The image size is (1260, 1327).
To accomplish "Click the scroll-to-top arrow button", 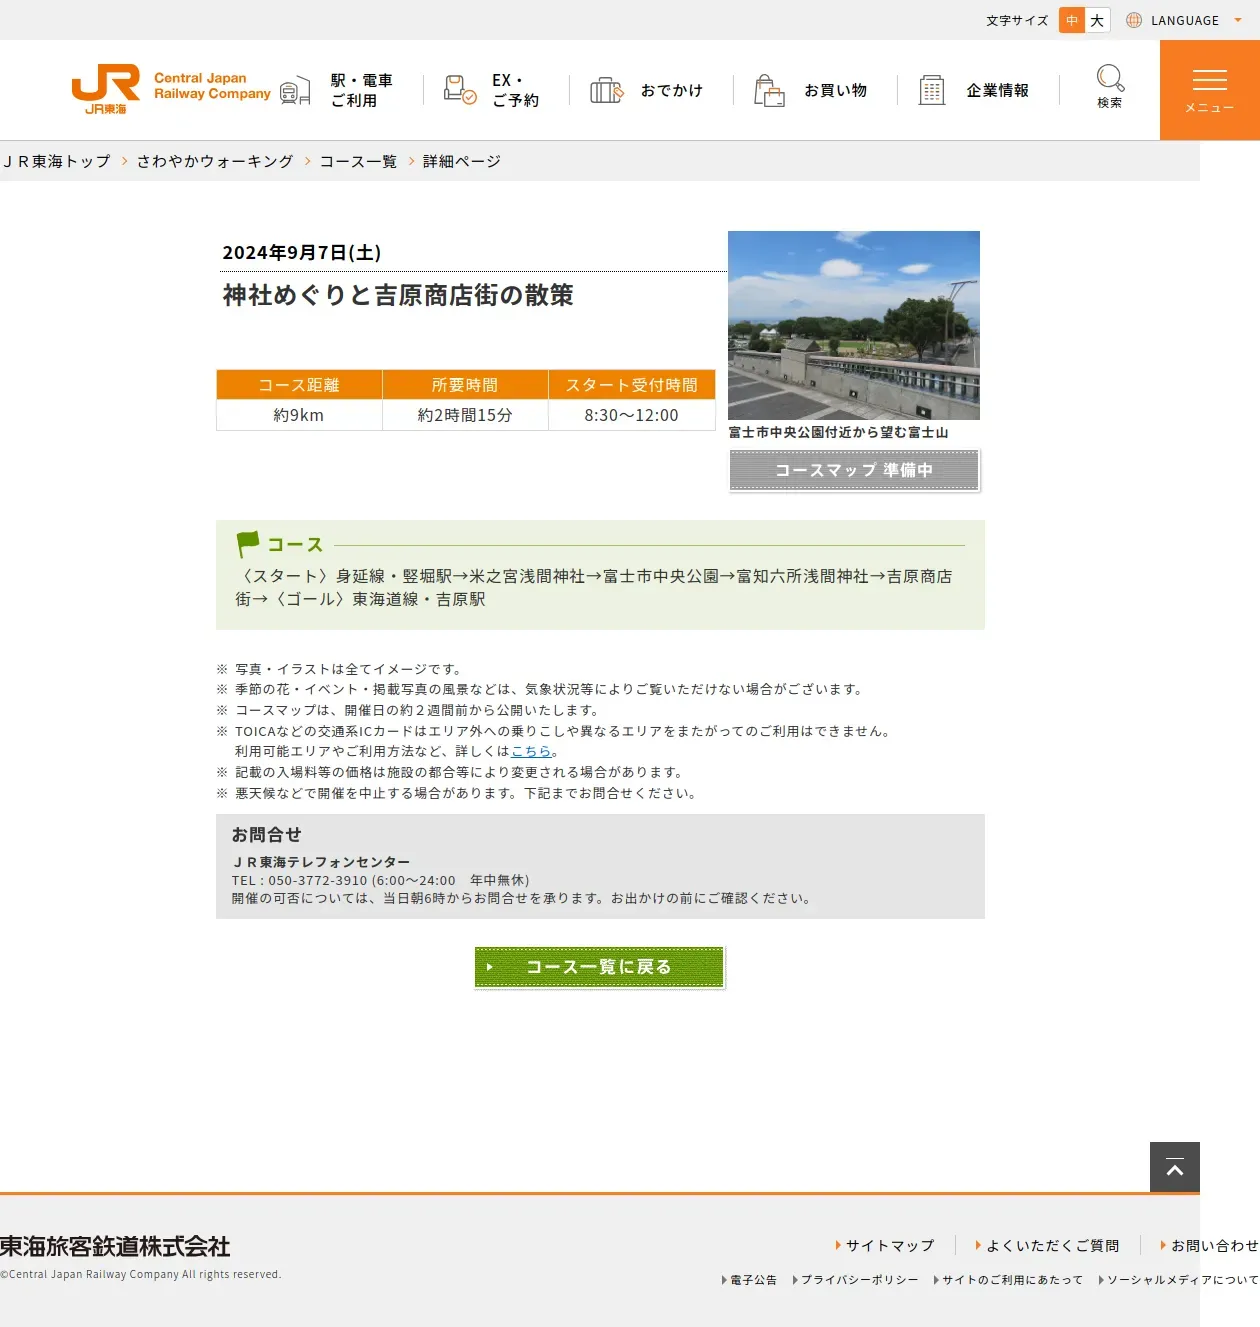I will point(1175,1167).
